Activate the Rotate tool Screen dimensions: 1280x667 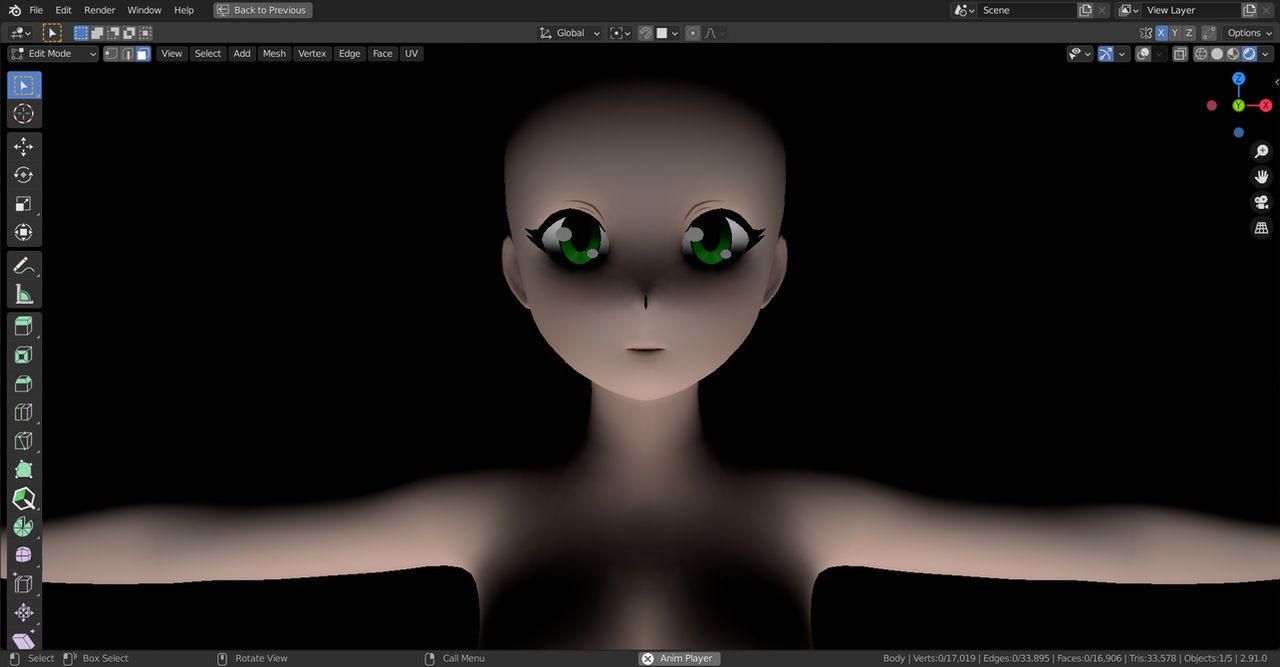pos(24,175)
